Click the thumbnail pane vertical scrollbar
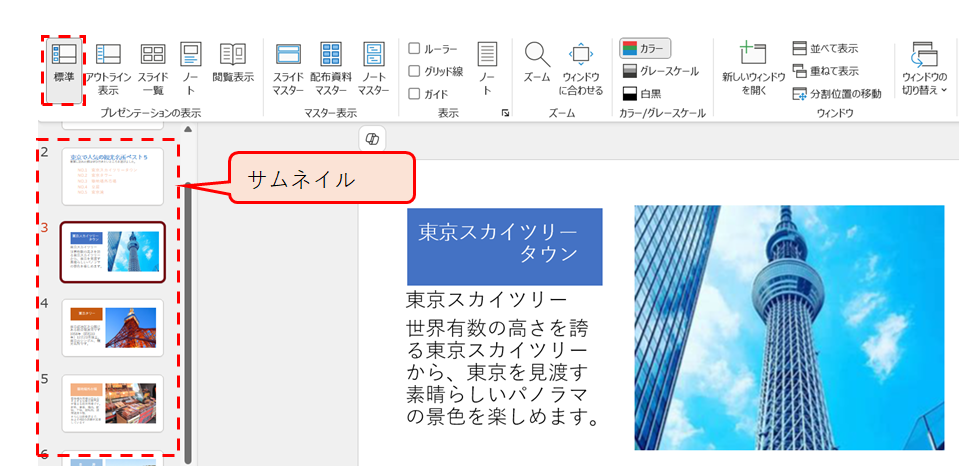 click(x=187, y=320)
